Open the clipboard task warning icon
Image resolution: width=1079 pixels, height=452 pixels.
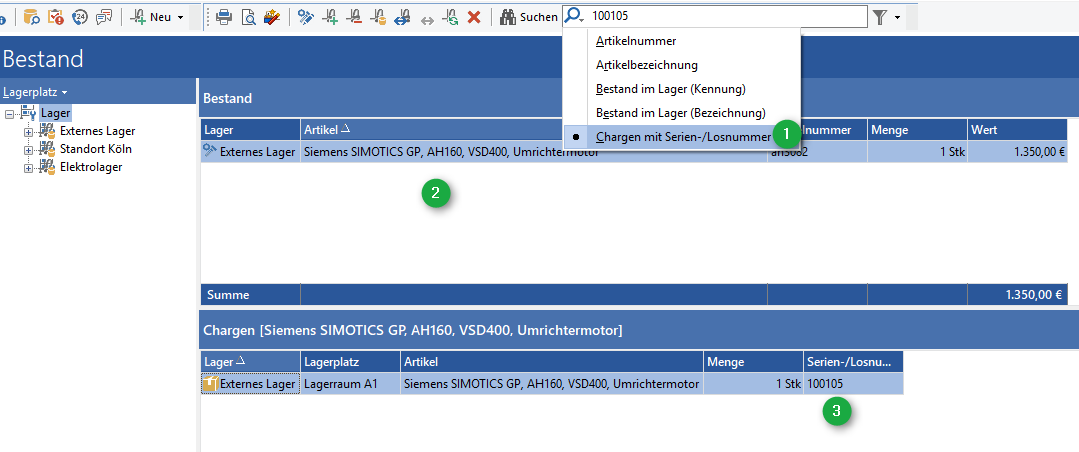pyautogui.click(x=56, y=17)
